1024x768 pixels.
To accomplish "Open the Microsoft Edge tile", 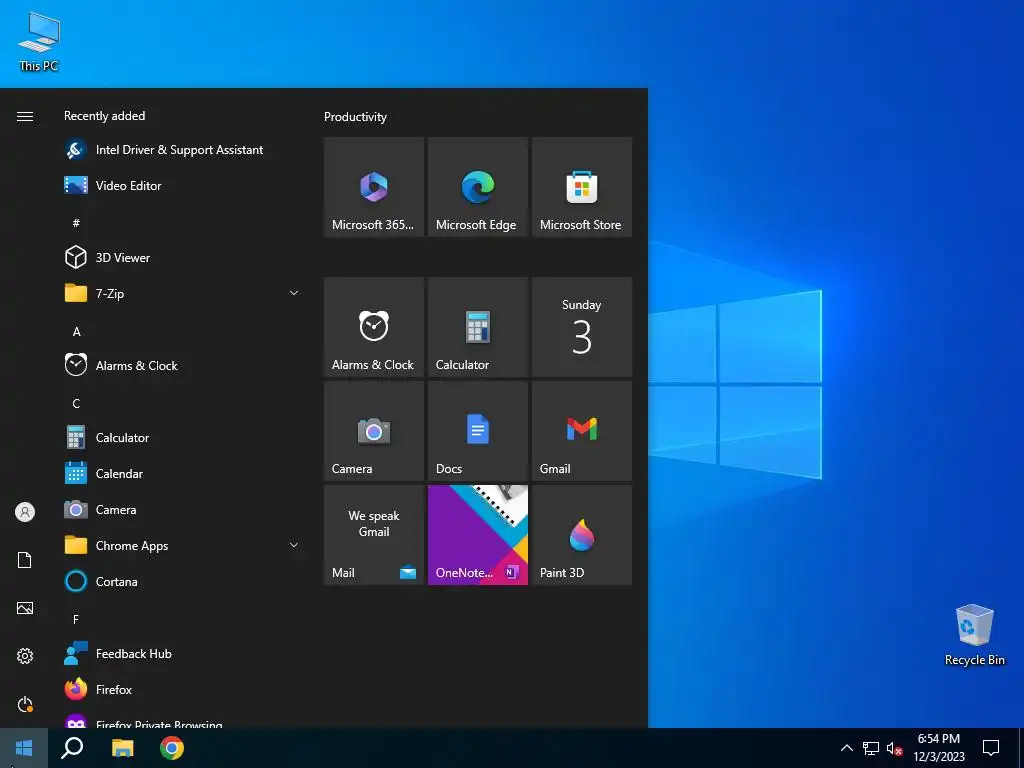I will click(477, 187).
